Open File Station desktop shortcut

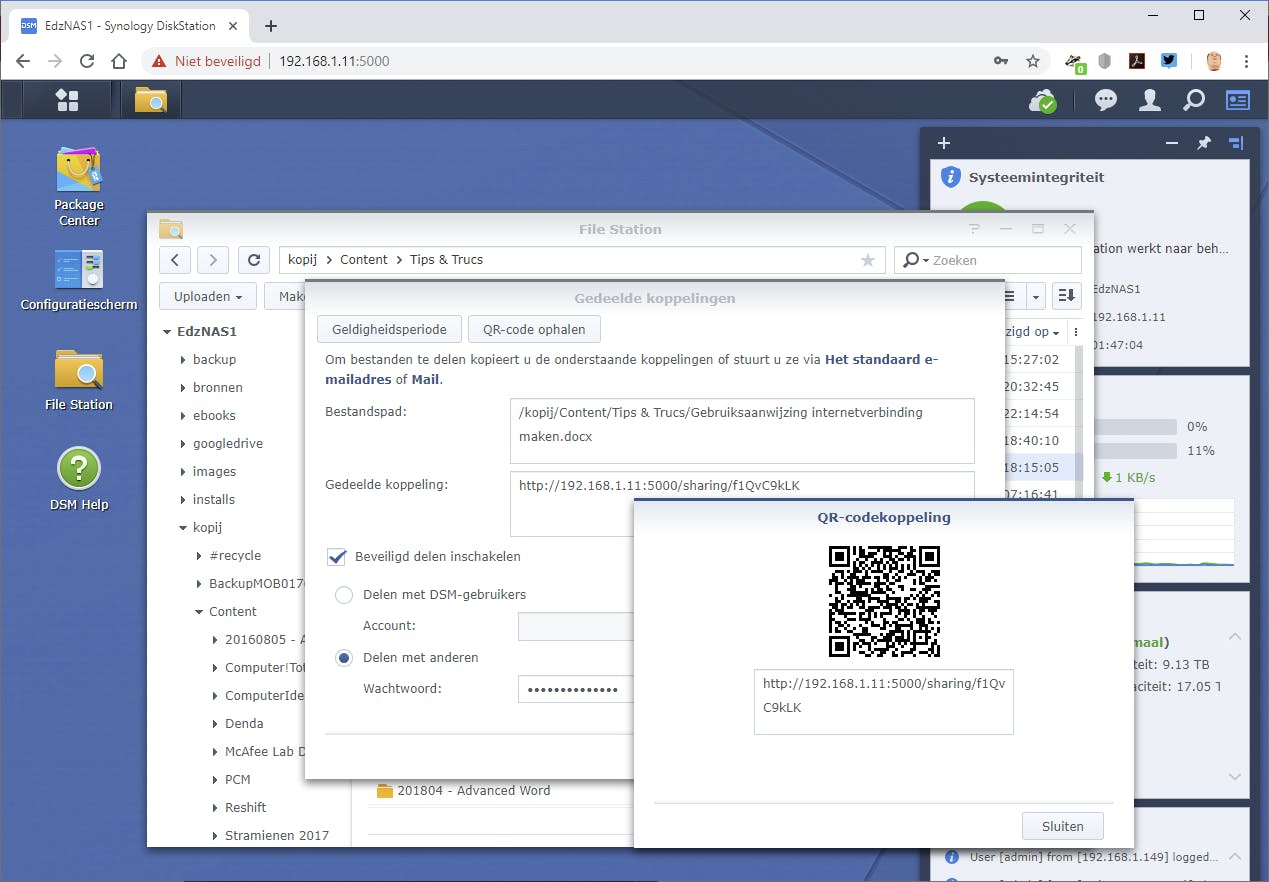point(79,380)
